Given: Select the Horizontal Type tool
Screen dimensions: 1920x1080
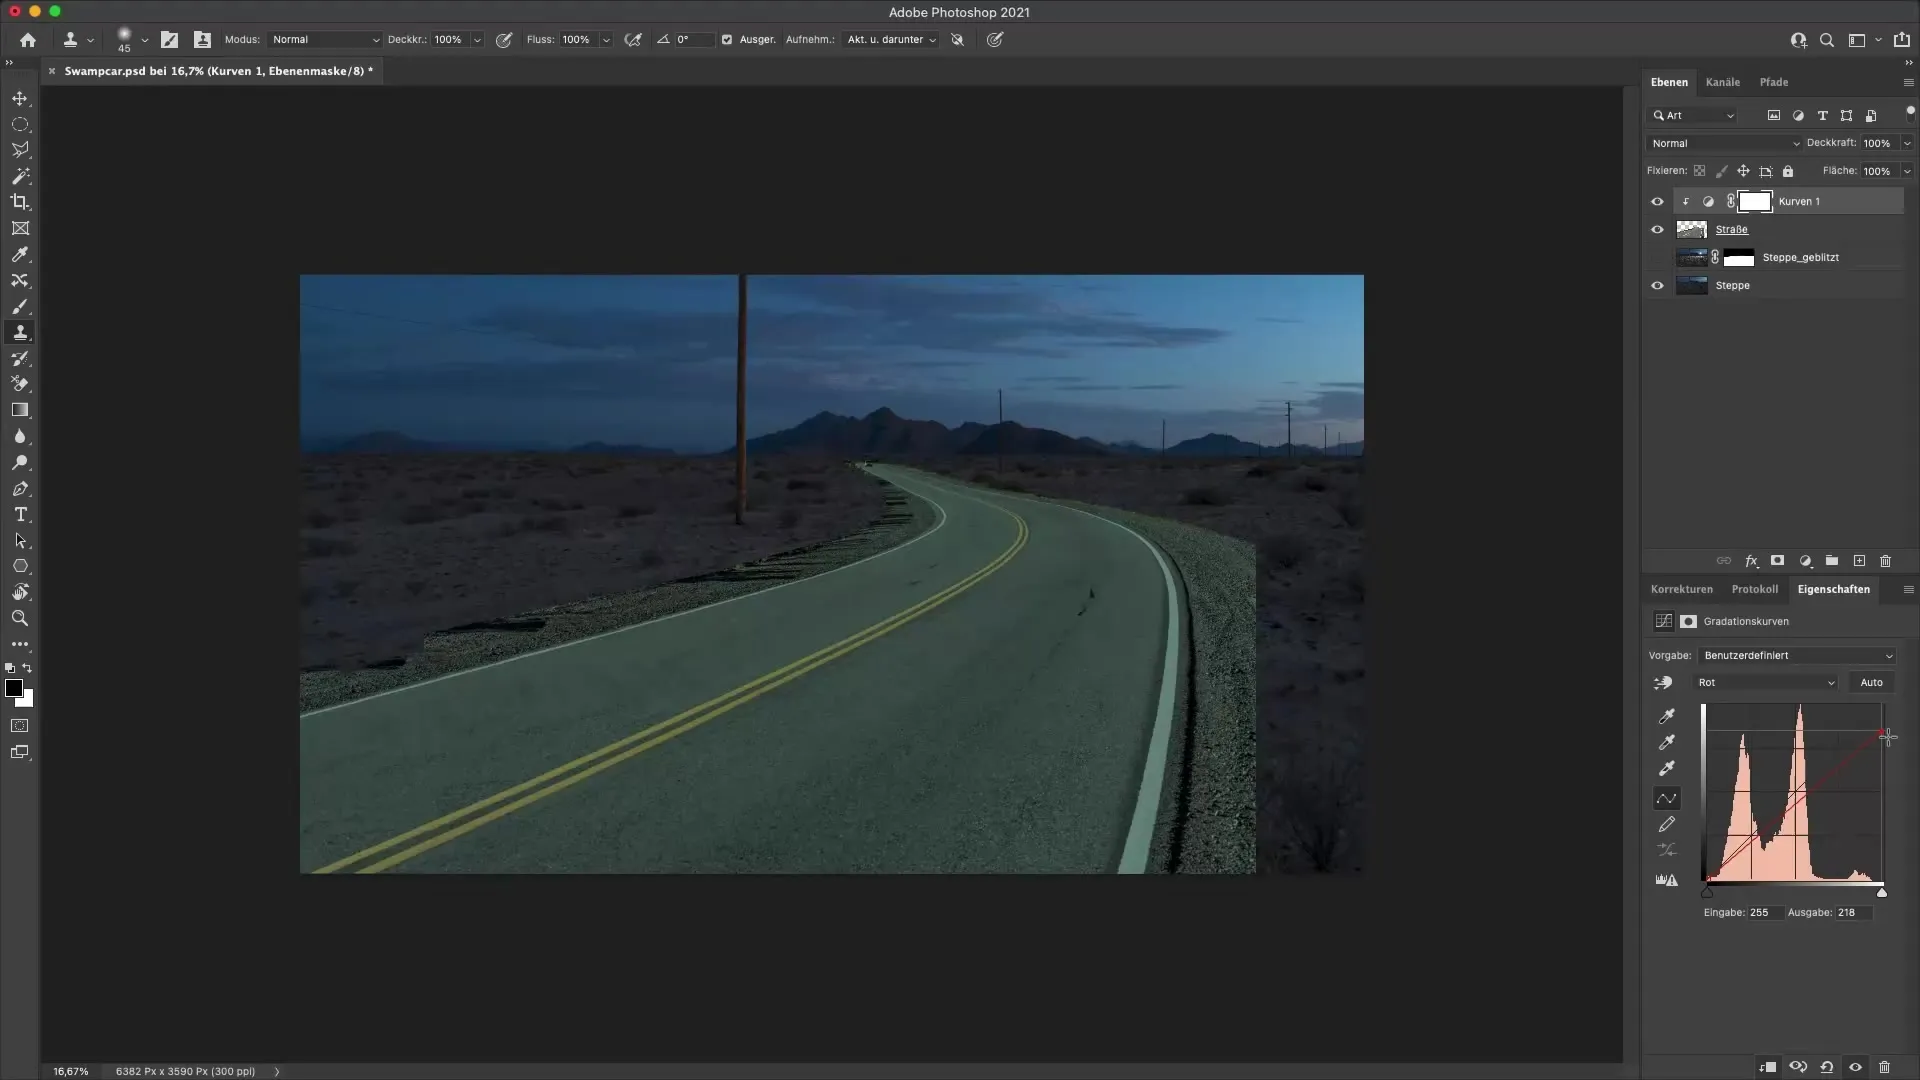Looking at the screenshot, I should point(20,514).
